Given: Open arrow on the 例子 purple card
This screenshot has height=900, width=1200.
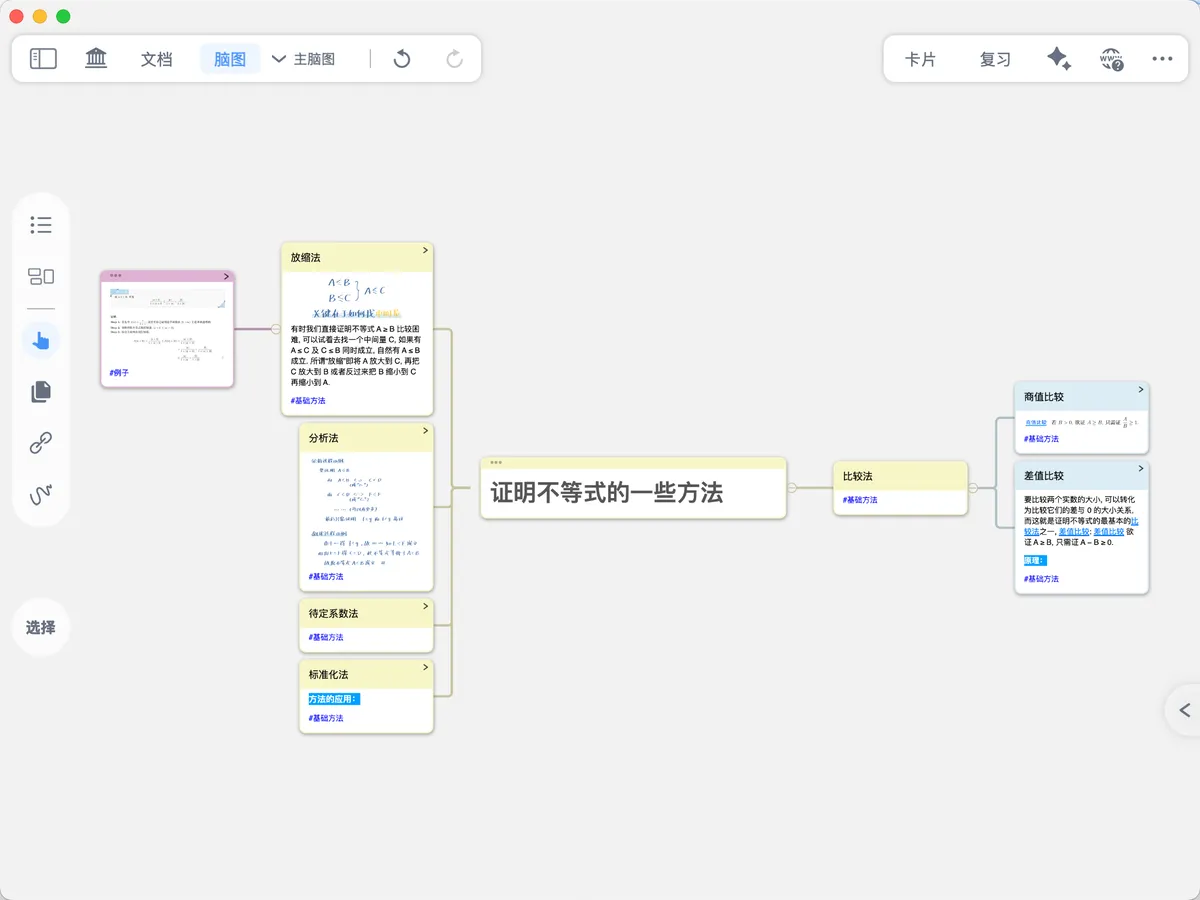Looking at the screenshot, I should pyautogui.click(x=226, y=277).
